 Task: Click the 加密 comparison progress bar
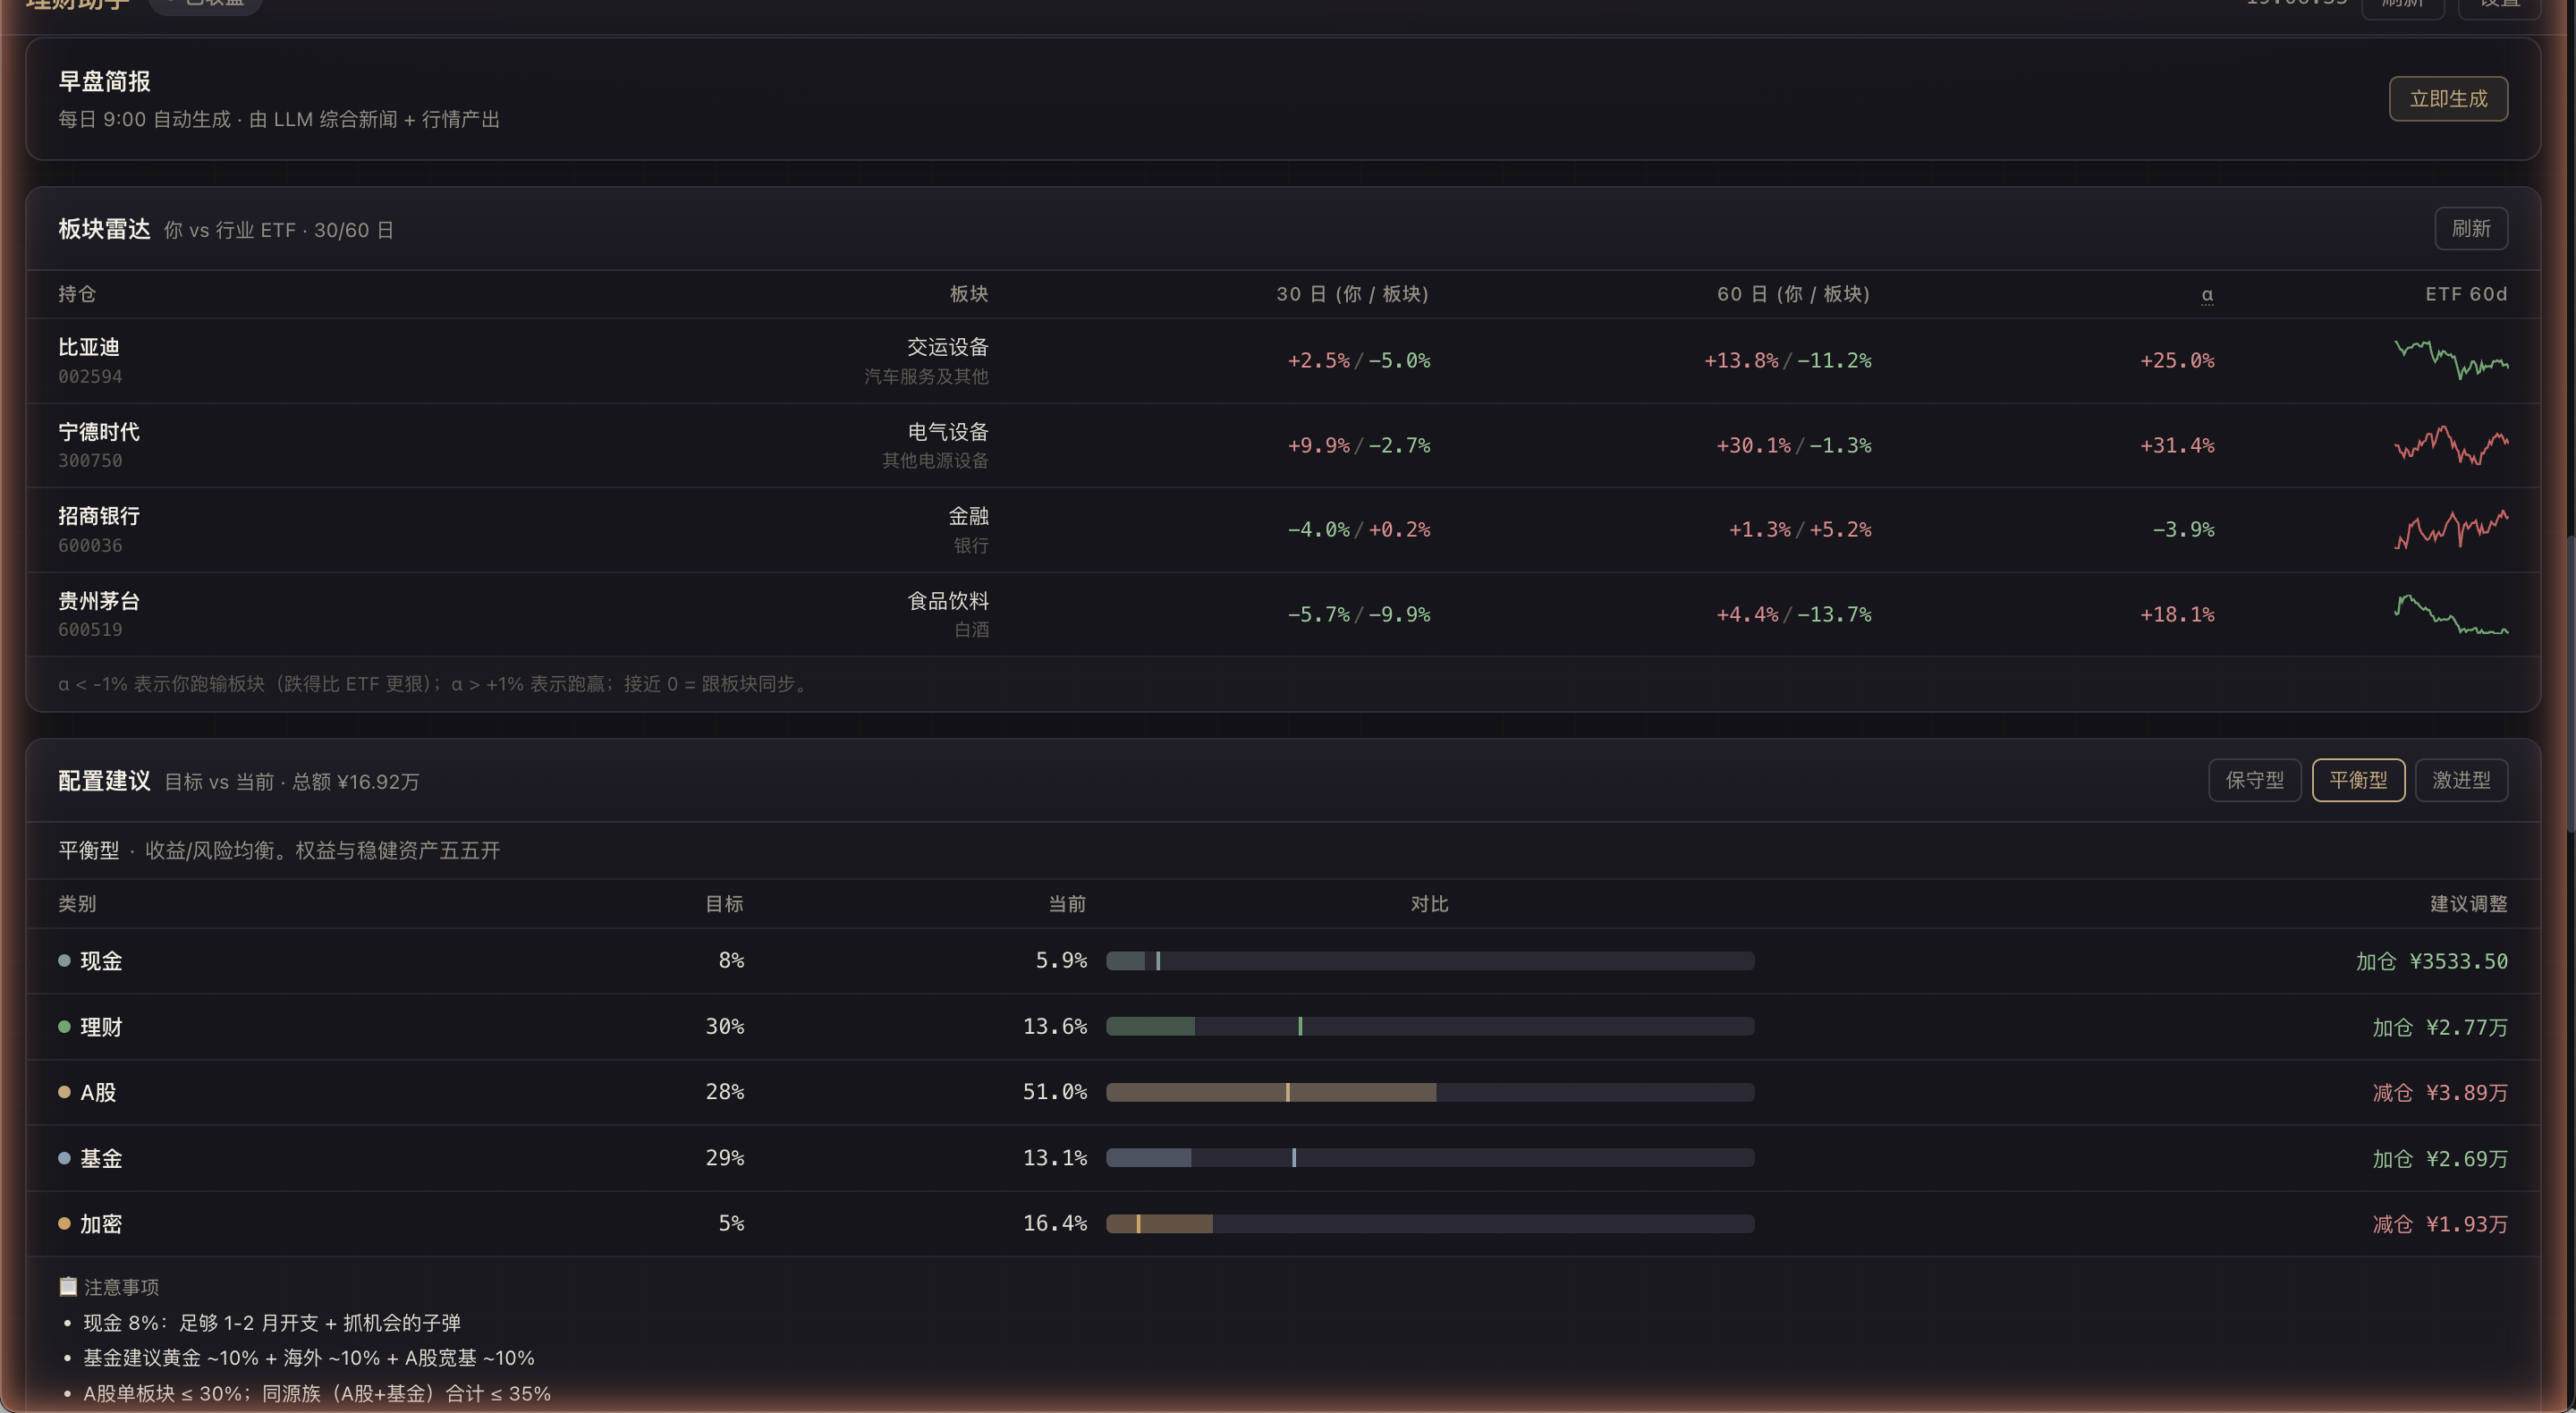click(x=1430, y=1224)
